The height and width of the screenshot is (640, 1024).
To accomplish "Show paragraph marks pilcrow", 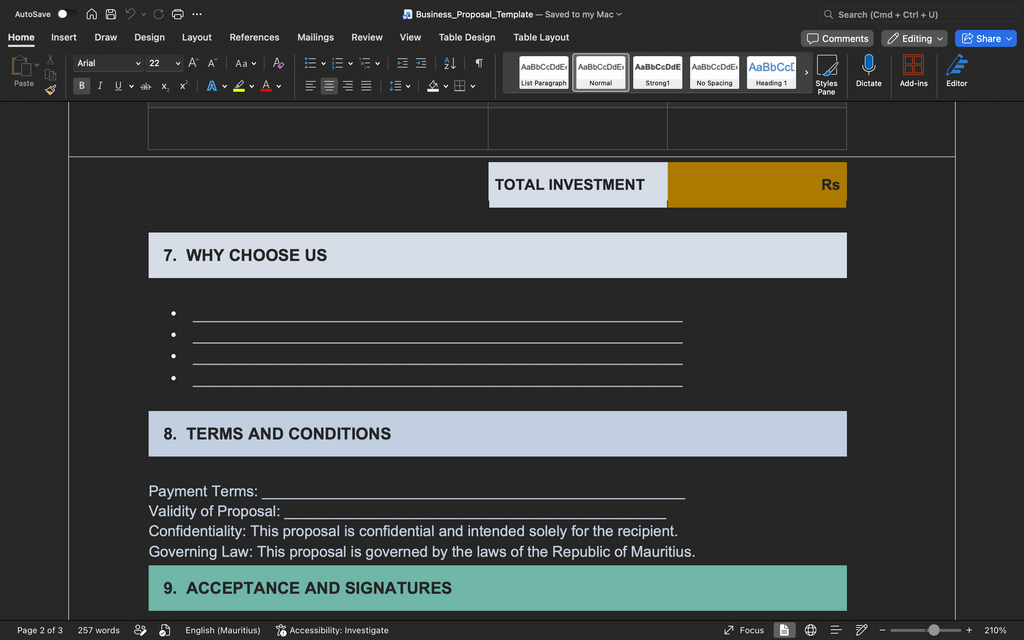I will [x=479, y=63].
